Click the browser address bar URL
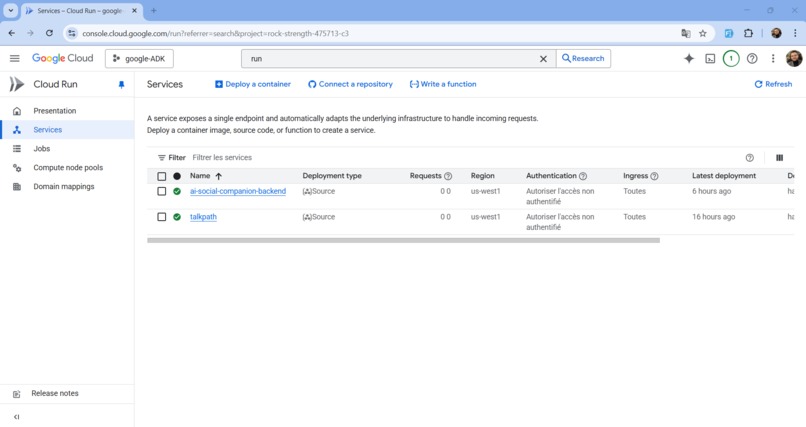 pyautogui.click(x=215, y=33)
